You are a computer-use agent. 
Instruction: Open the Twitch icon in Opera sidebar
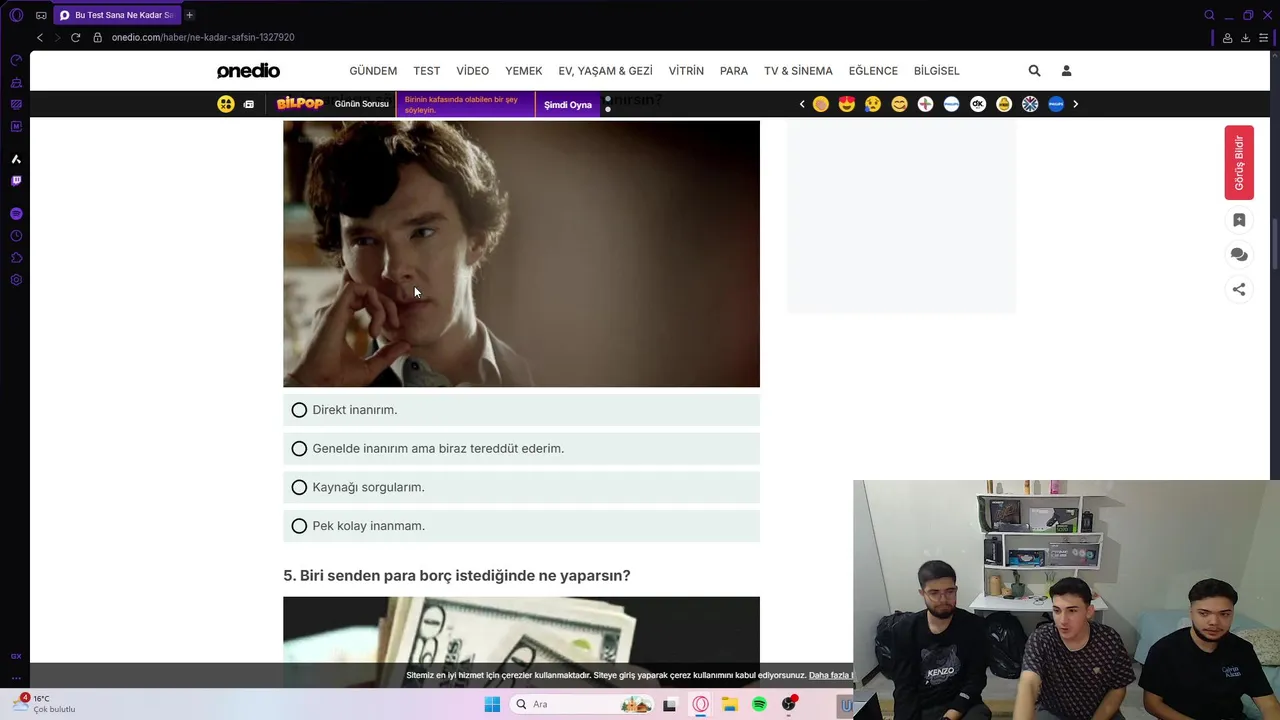(16, 181)
